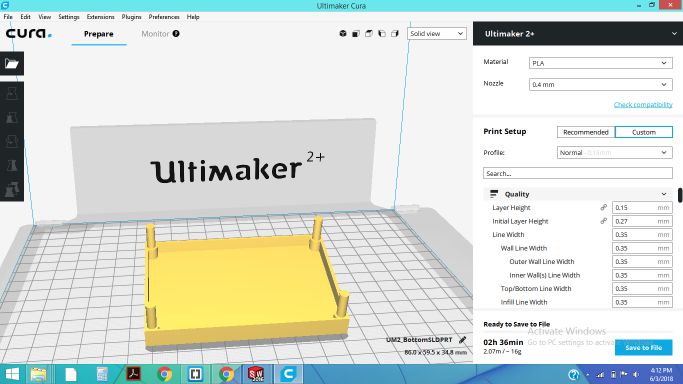Select the Mirror tool in sidebar
Image resolution: width=683 pixels, height=384 pixels.
click(x=12, y=165)
